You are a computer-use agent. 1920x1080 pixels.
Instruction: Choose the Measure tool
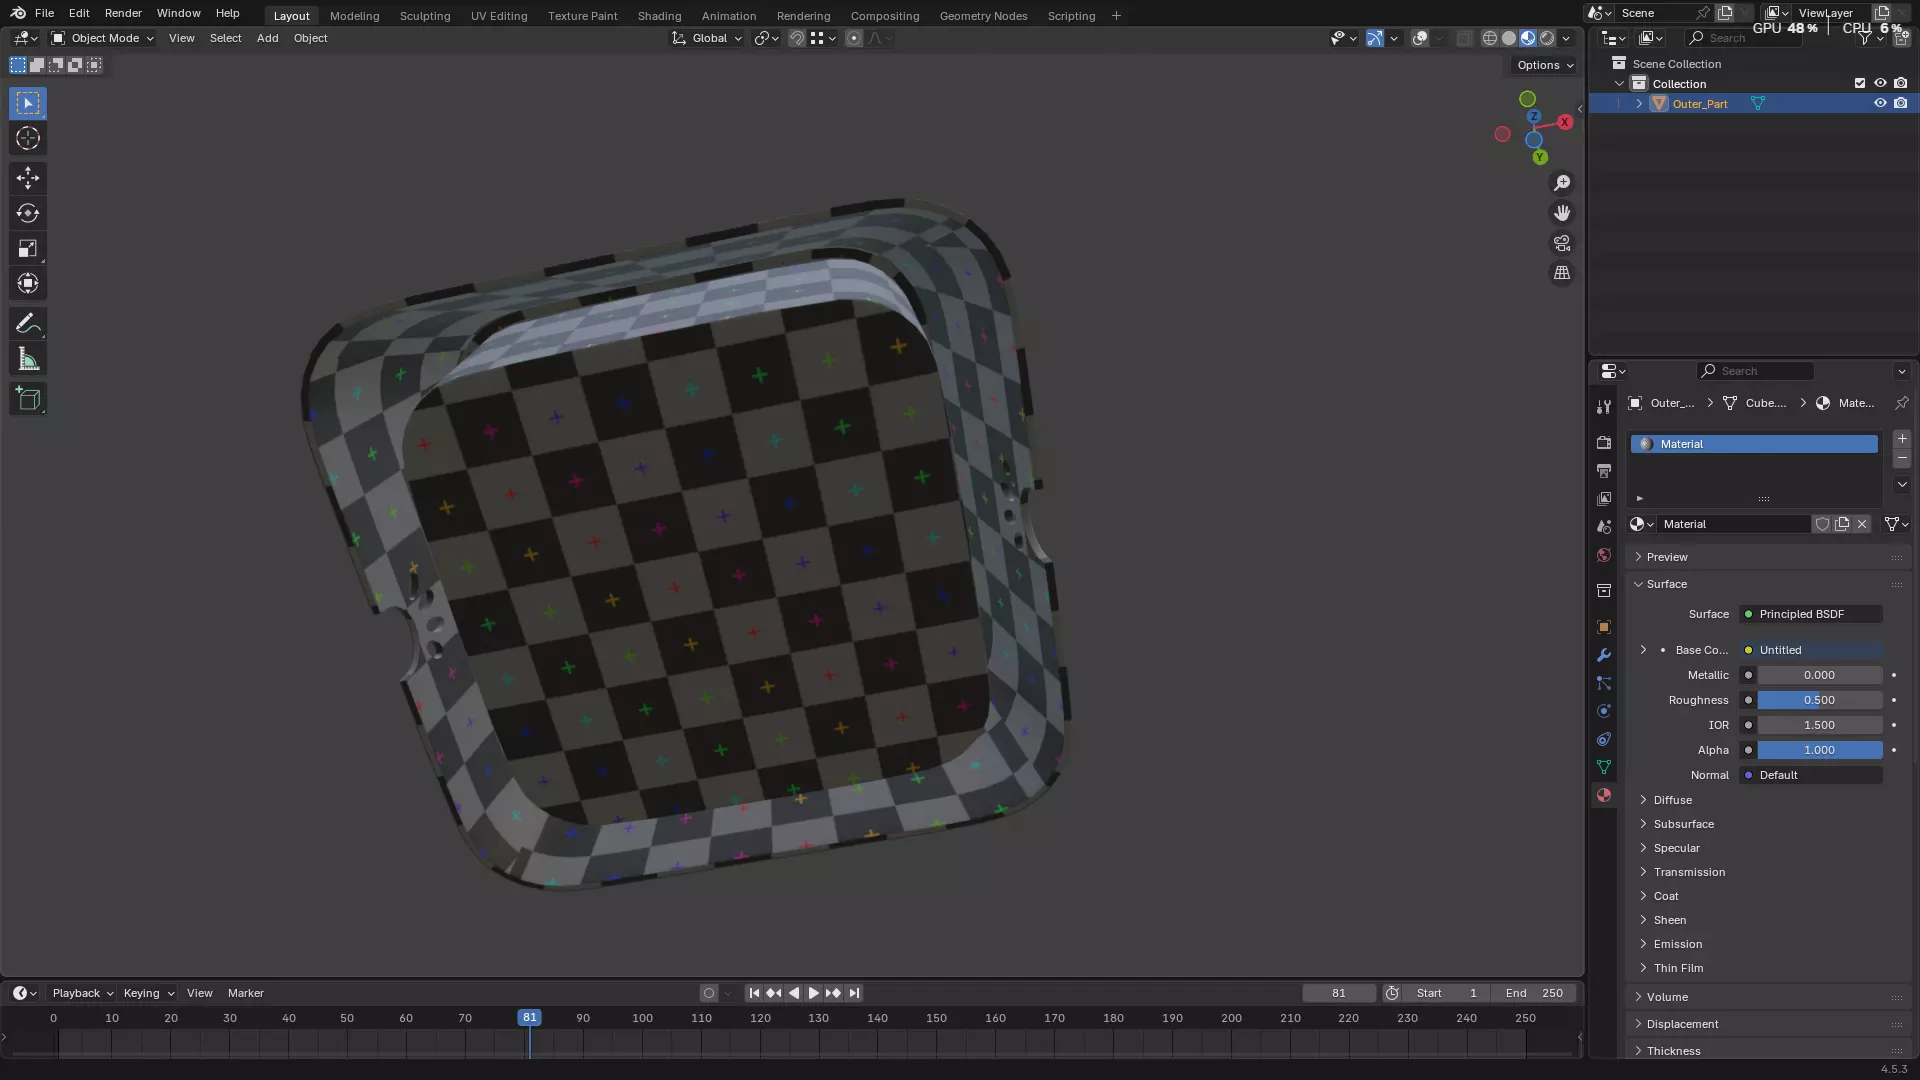click(28, 360)
